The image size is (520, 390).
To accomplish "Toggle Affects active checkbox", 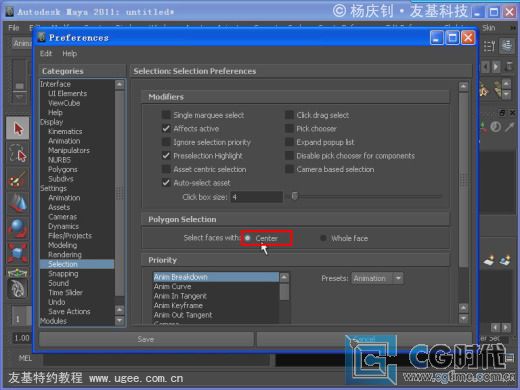I will tap(166, 129).
